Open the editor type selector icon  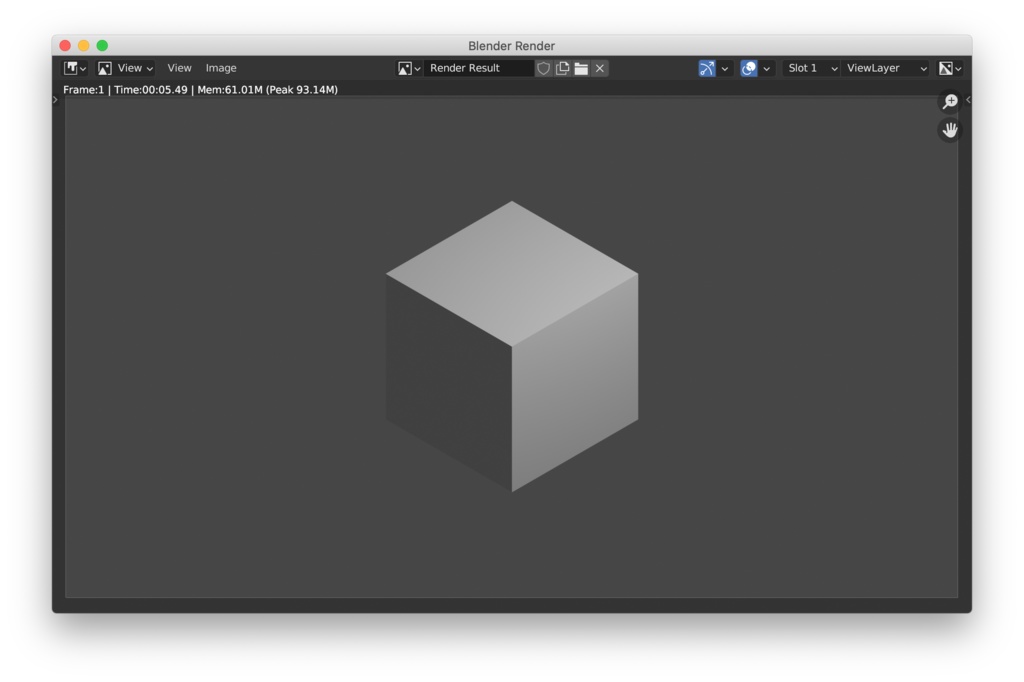coord(72,68)
